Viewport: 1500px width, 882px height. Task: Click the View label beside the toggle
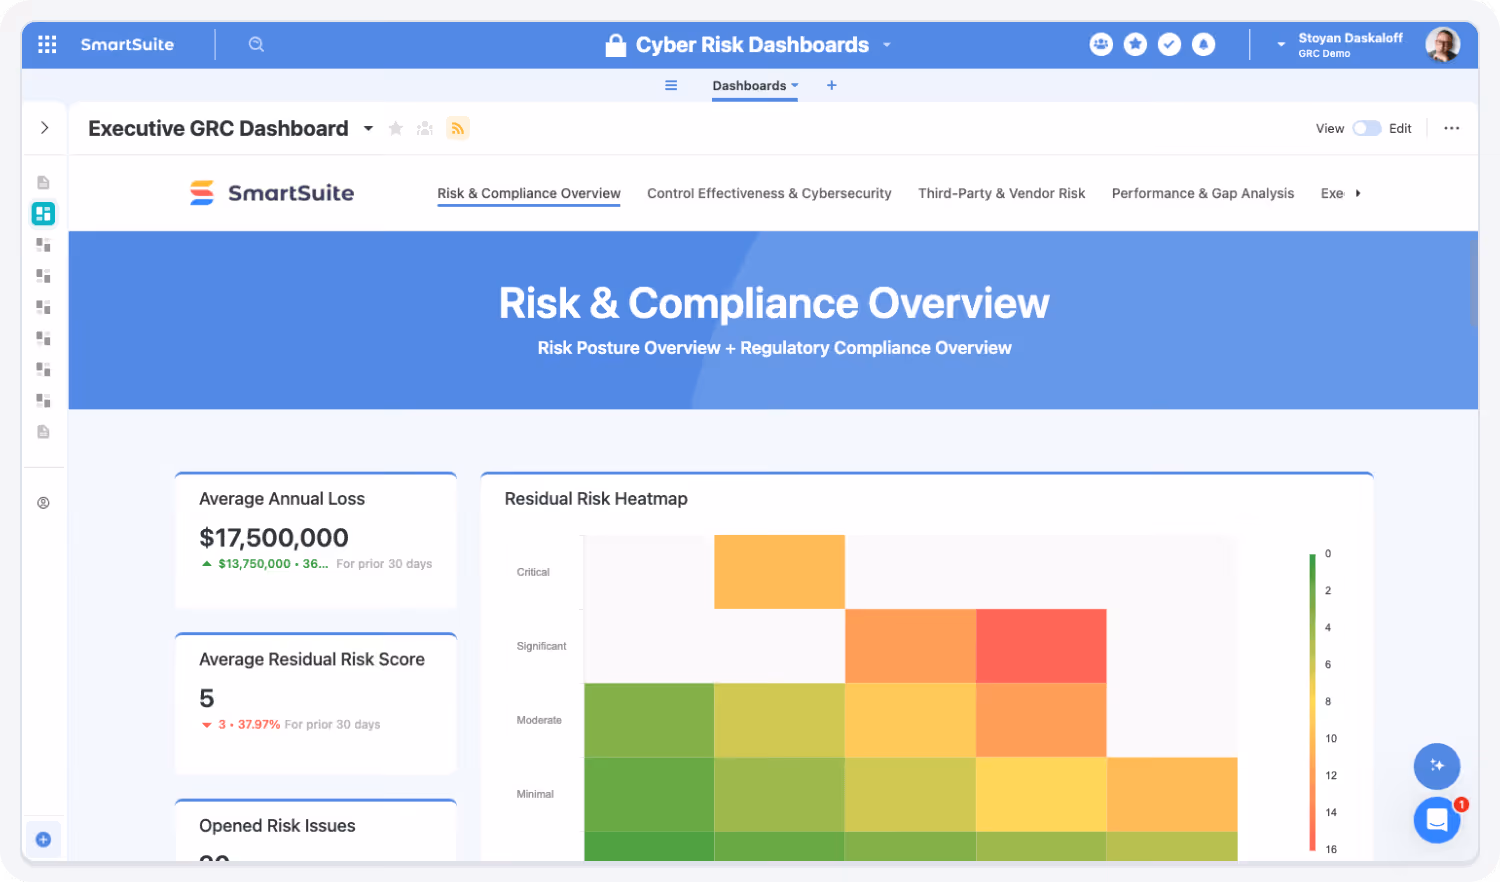(x=1330, y=128)
